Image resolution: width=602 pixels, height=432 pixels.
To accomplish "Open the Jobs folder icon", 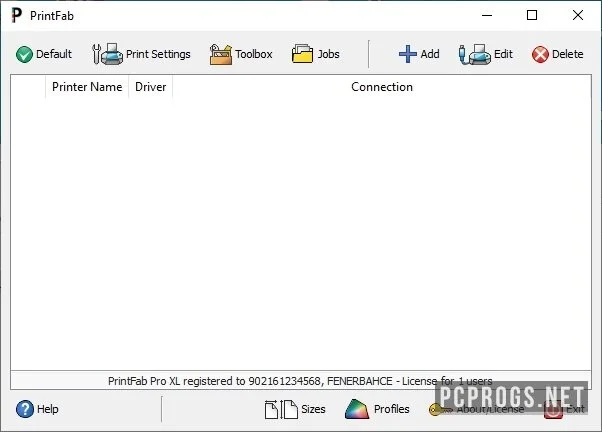I will (x=302, y=54).
